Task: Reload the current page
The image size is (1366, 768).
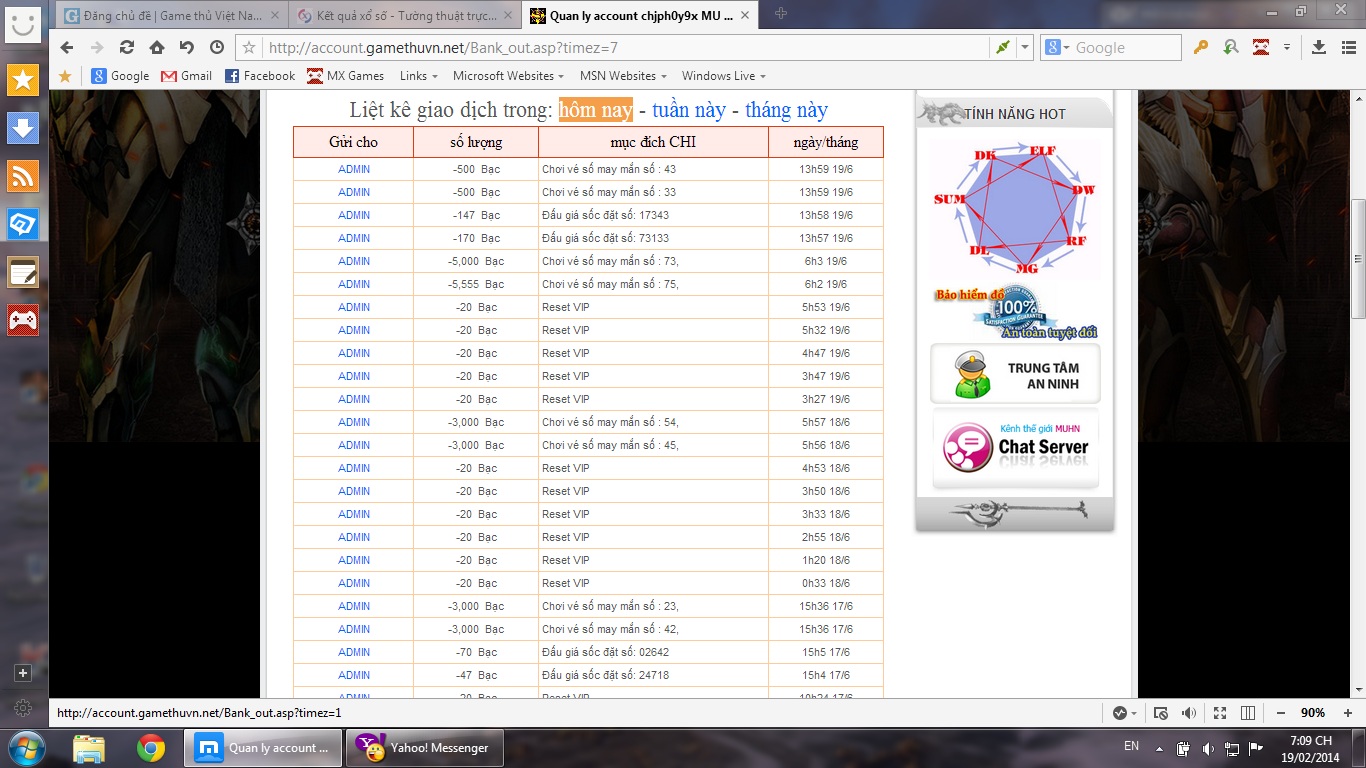Action: 127,47
